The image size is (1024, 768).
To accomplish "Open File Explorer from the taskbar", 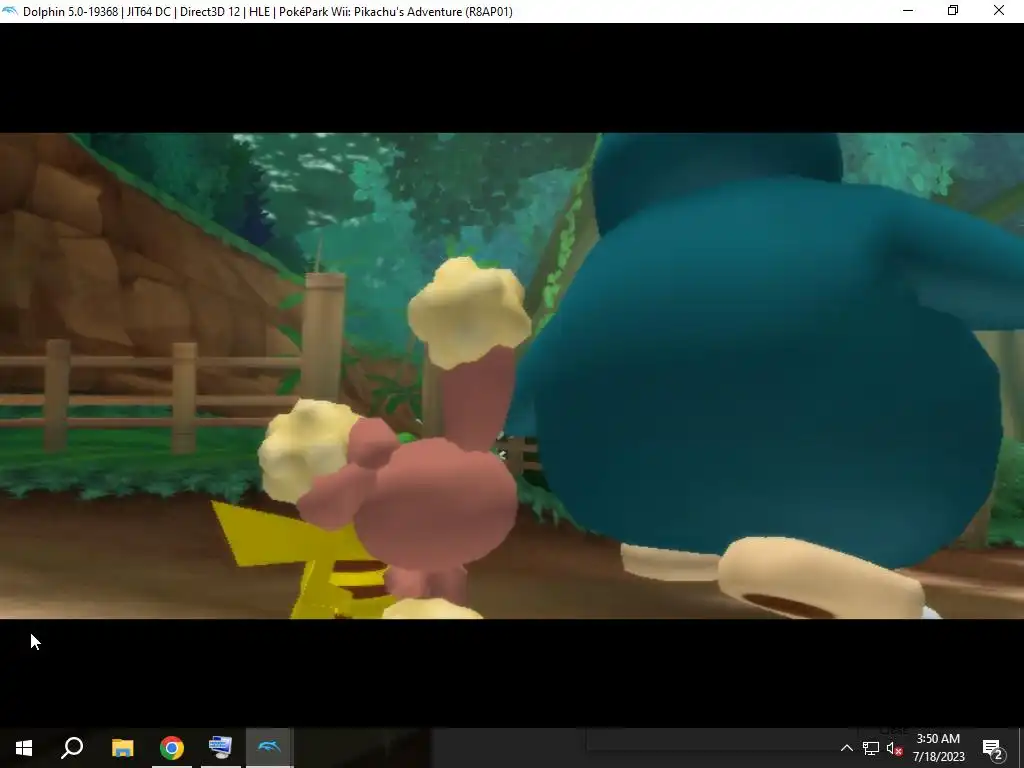I will pyautogui.click(x=122, y=748).
